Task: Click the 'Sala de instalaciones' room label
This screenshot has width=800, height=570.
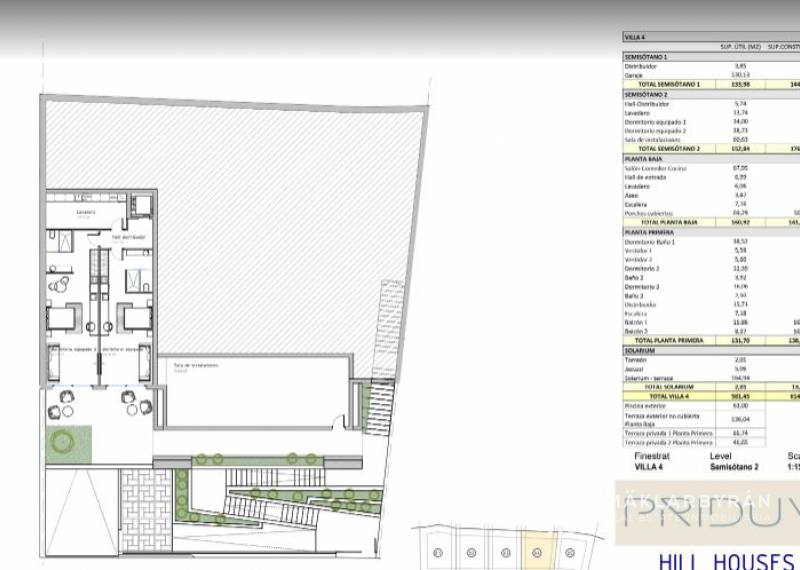Action: 191,367
